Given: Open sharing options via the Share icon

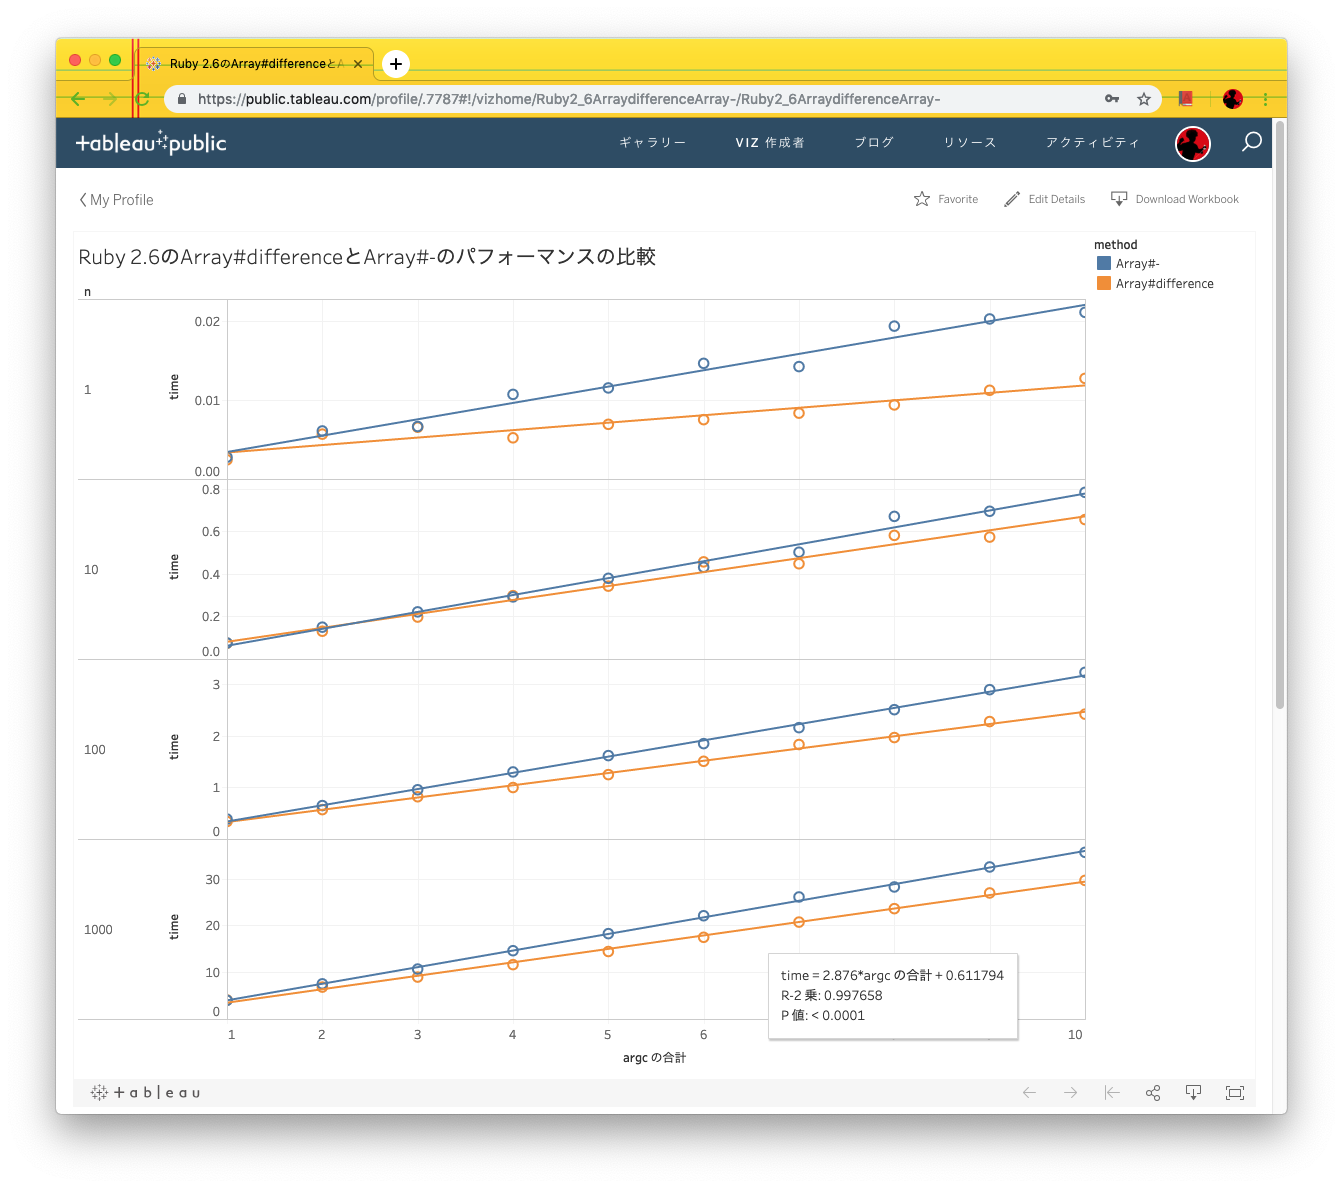Looking at the screenshot, I should [1152, 1092].
